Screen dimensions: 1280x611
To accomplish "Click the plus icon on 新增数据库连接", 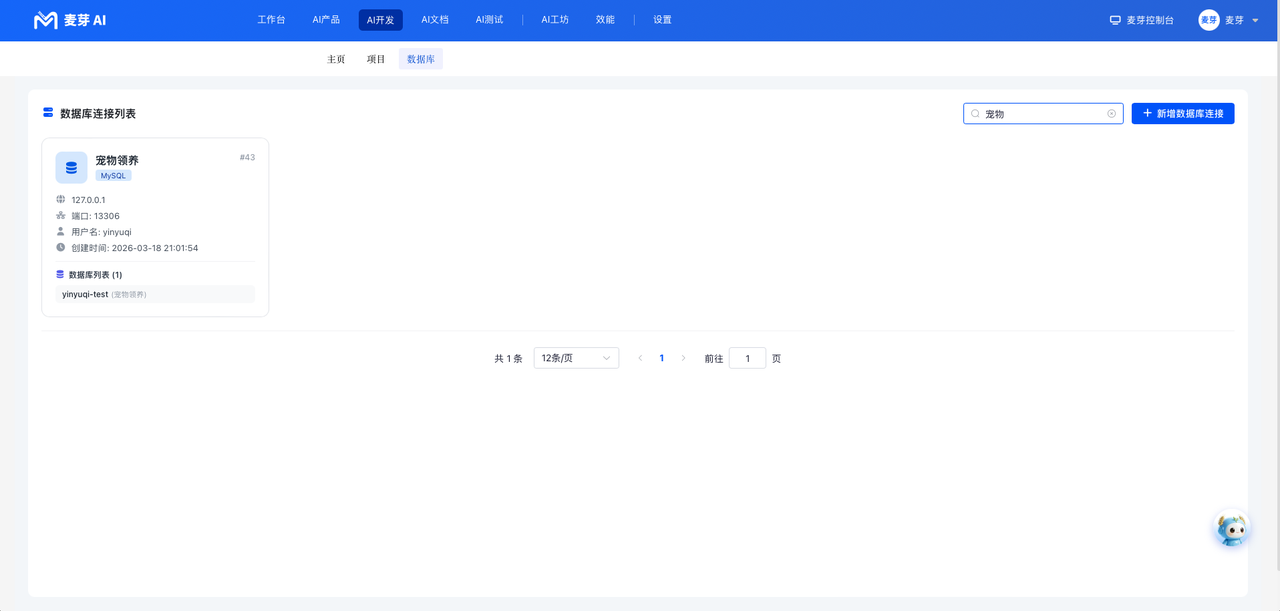I will 1147,114.
